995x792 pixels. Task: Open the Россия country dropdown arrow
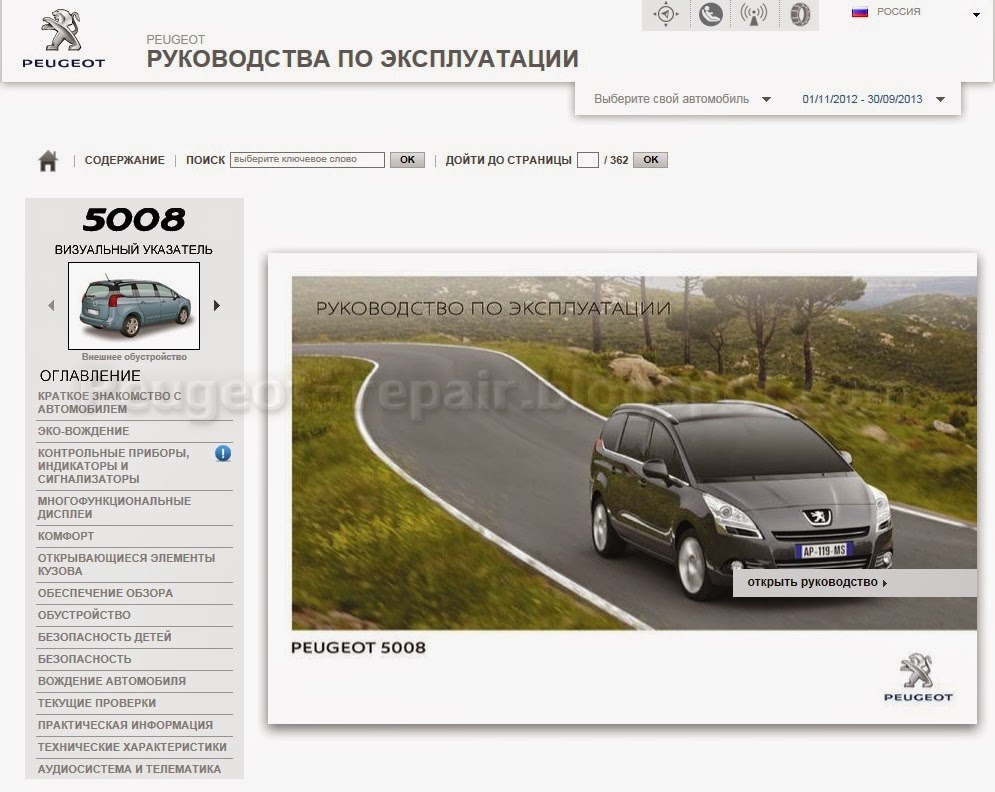977,15
